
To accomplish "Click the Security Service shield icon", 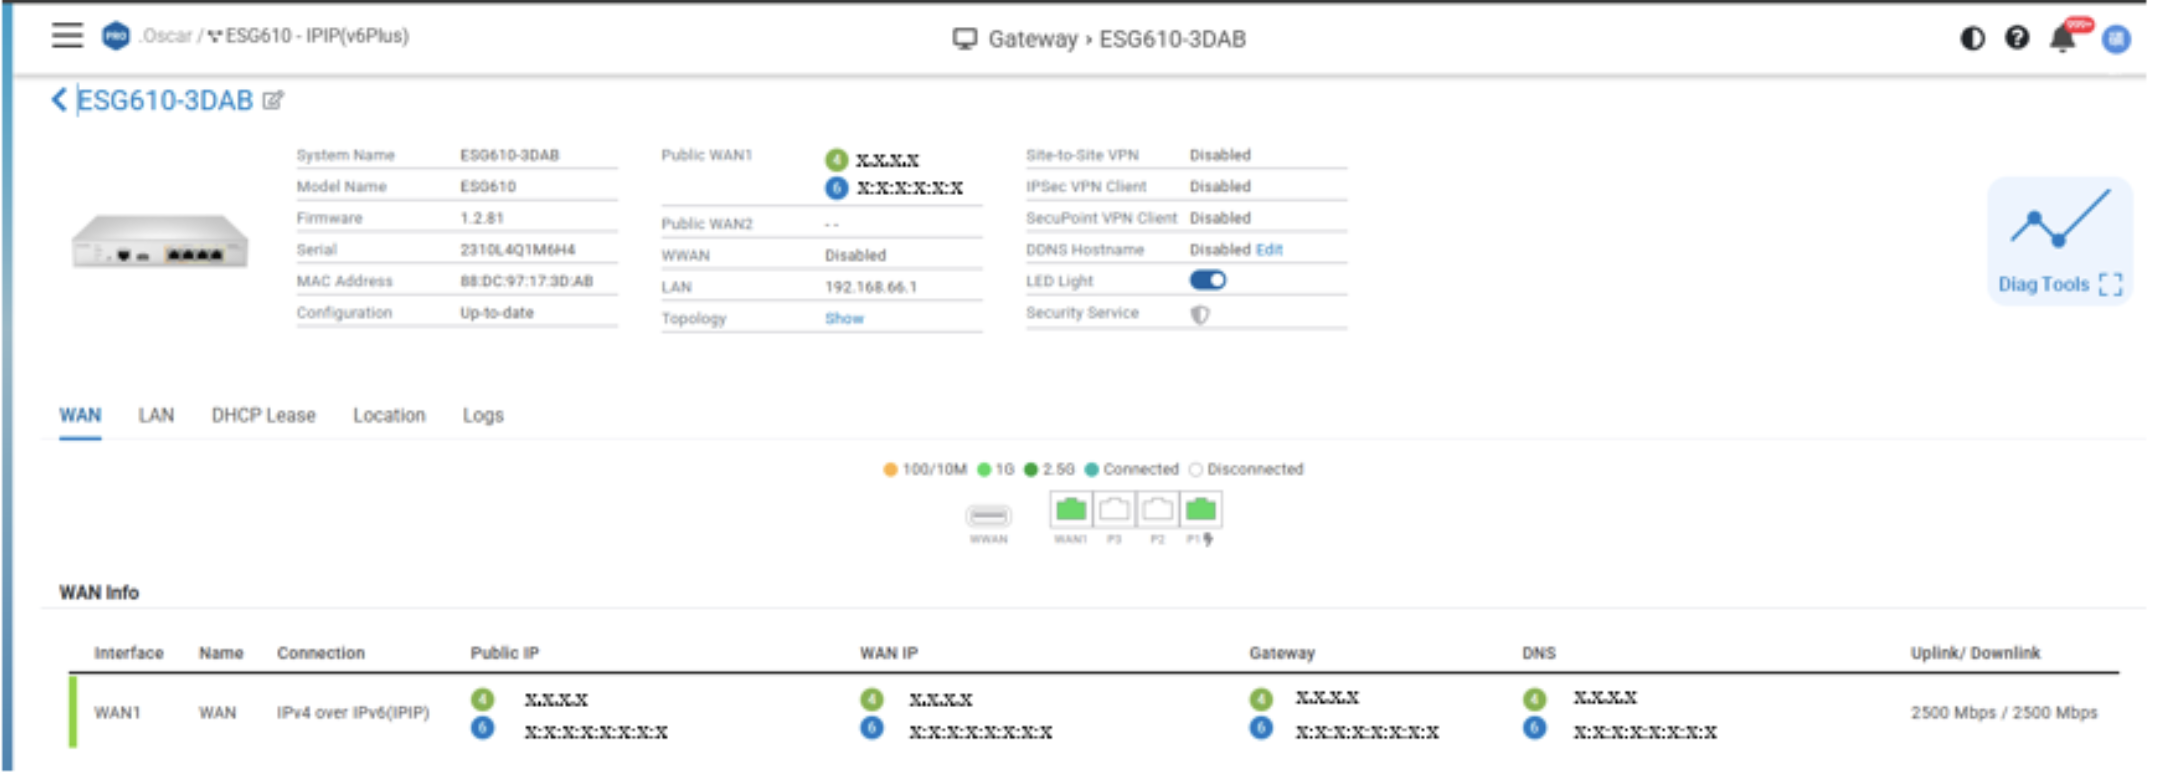I will (x=1200, y=314).
